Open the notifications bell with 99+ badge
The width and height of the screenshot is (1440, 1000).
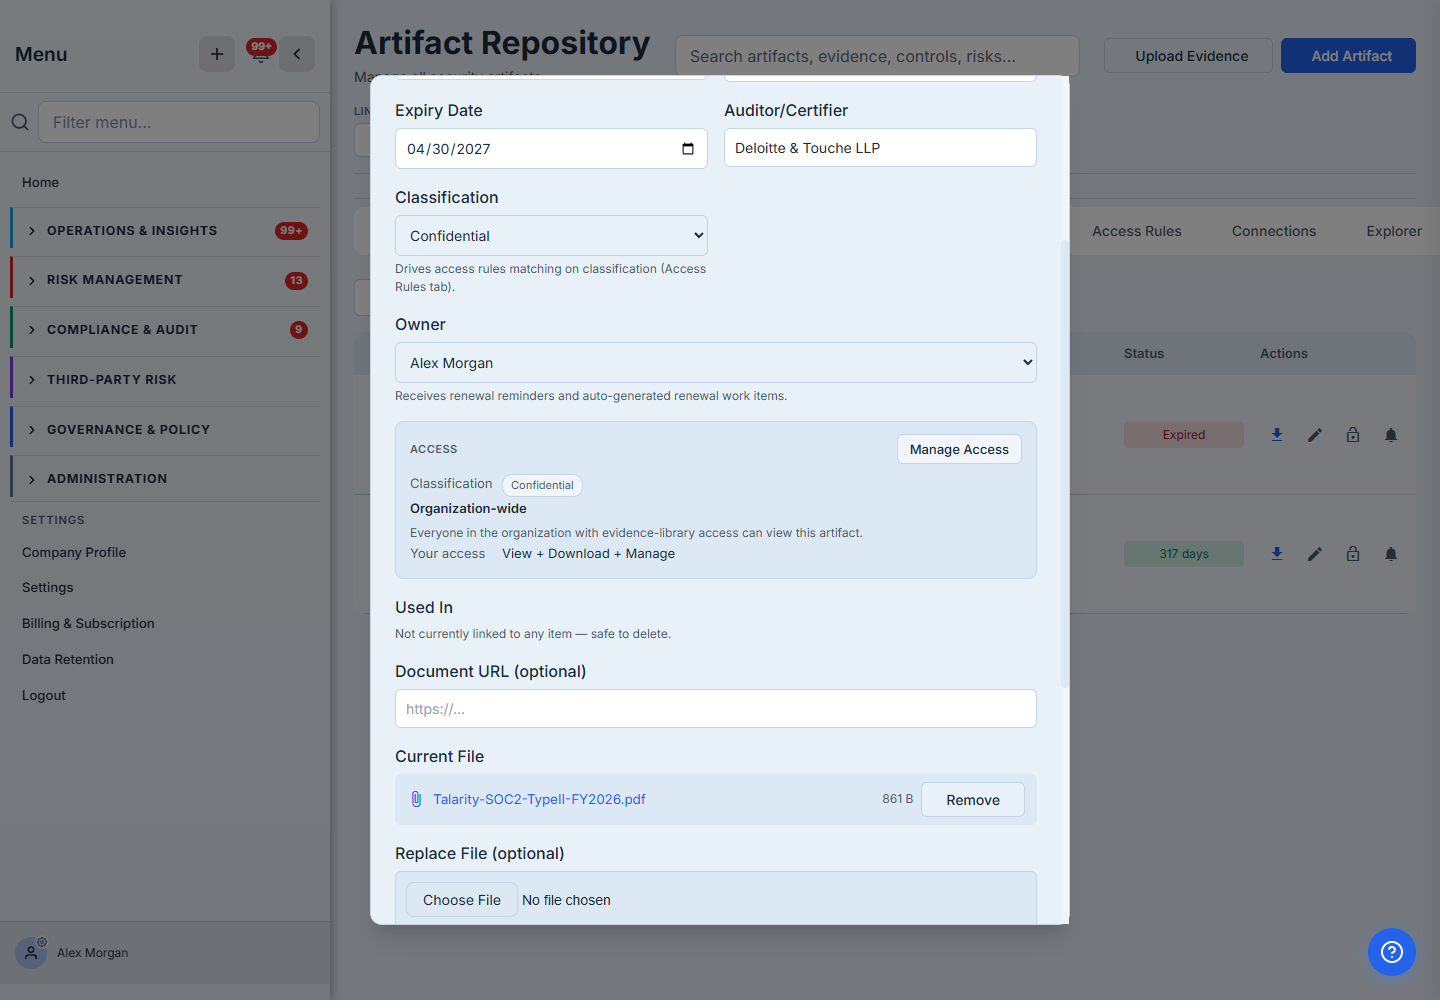click(260, 54)
